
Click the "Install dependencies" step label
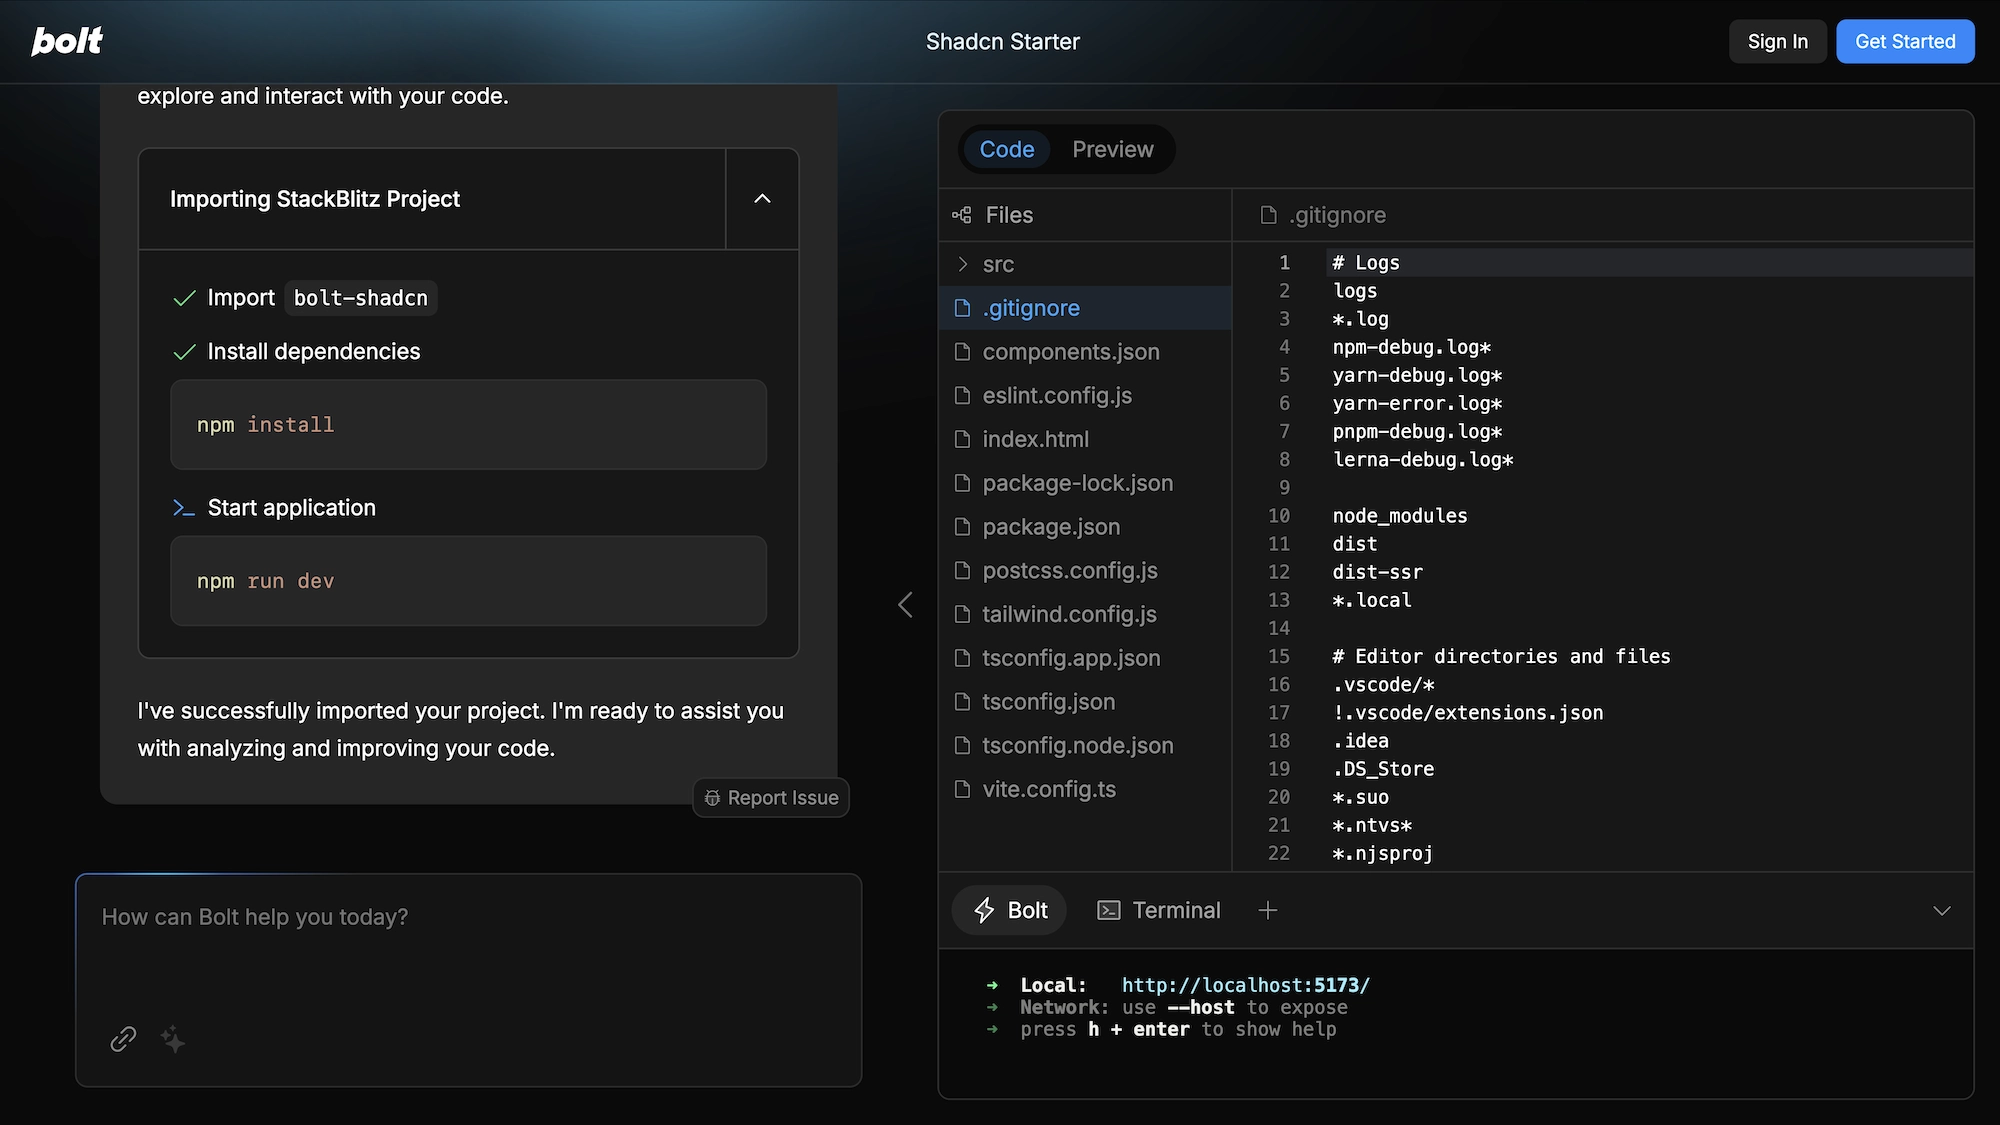[314, 352]
